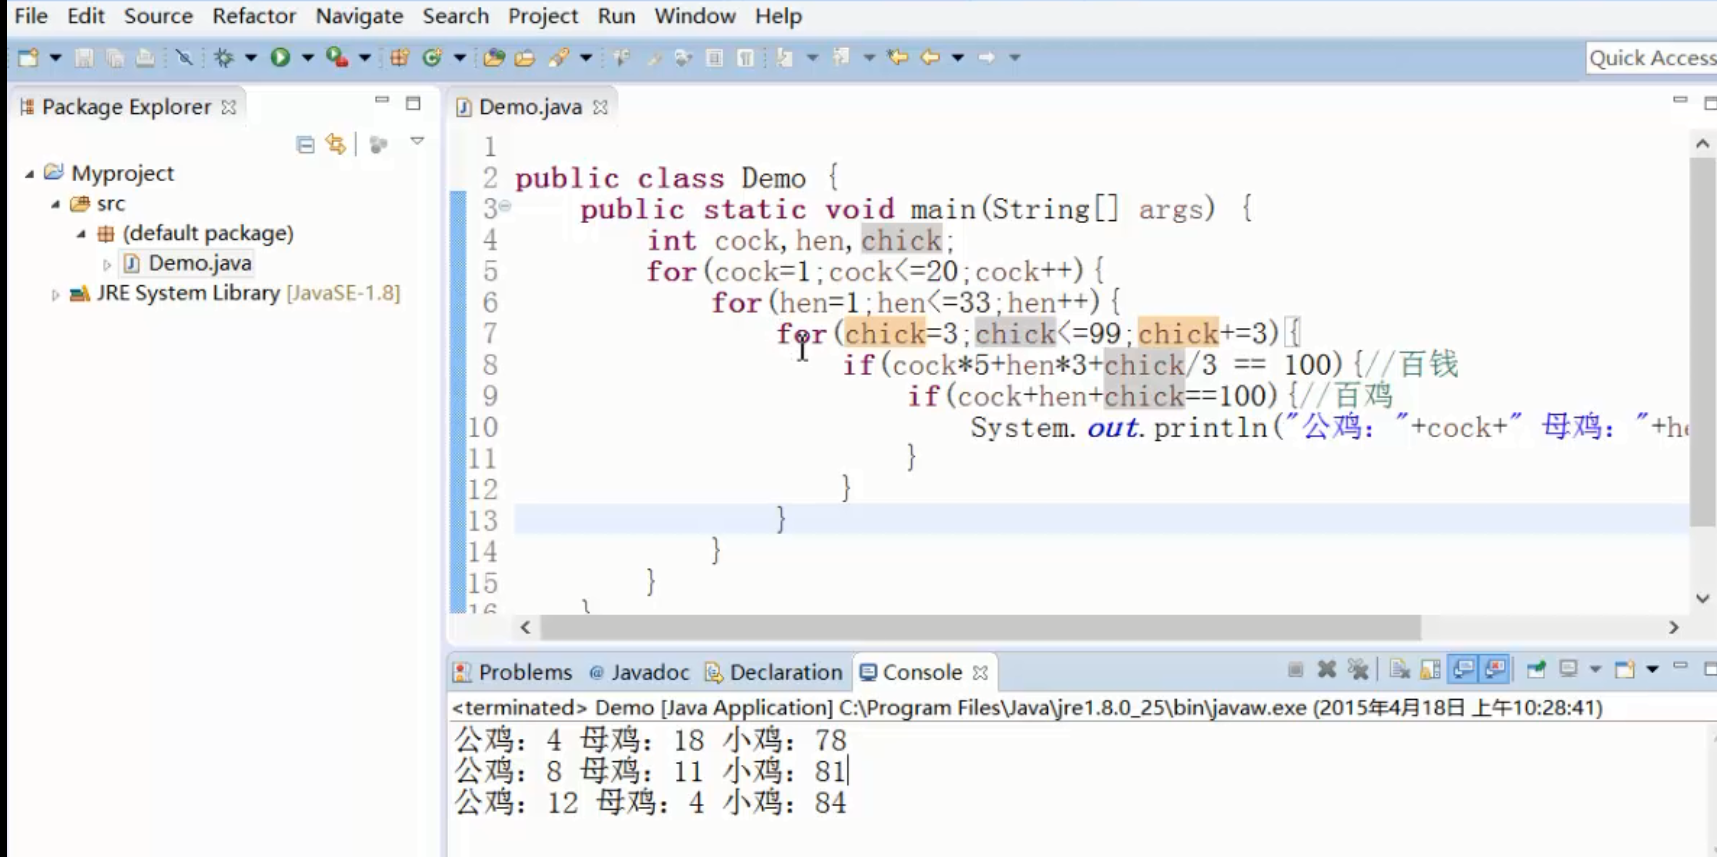Collapse the Myproject tree node

[29, 174]
